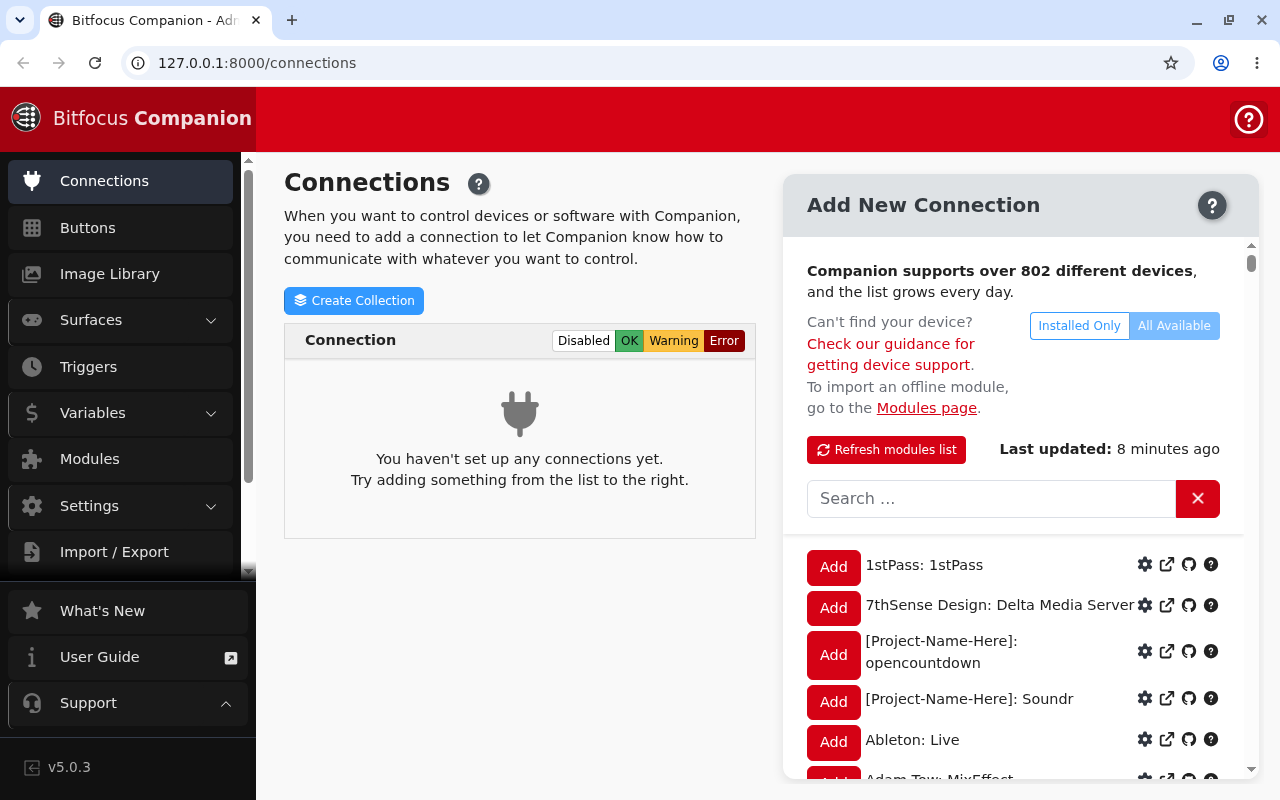Follow the guidance for getting device support link

pos(890,355)
